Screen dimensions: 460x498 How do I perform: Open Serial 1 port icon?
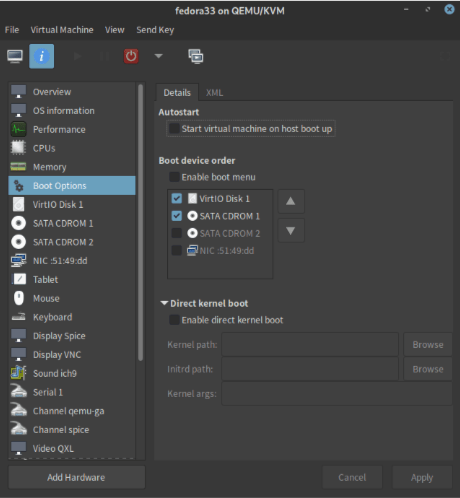[x=19, y=392]
